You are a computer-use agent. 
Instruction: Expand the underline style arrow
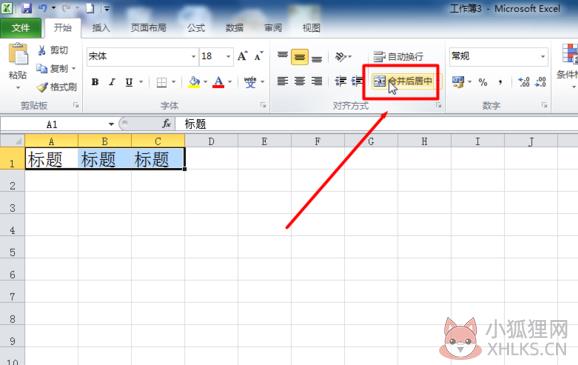coord(141,82)
